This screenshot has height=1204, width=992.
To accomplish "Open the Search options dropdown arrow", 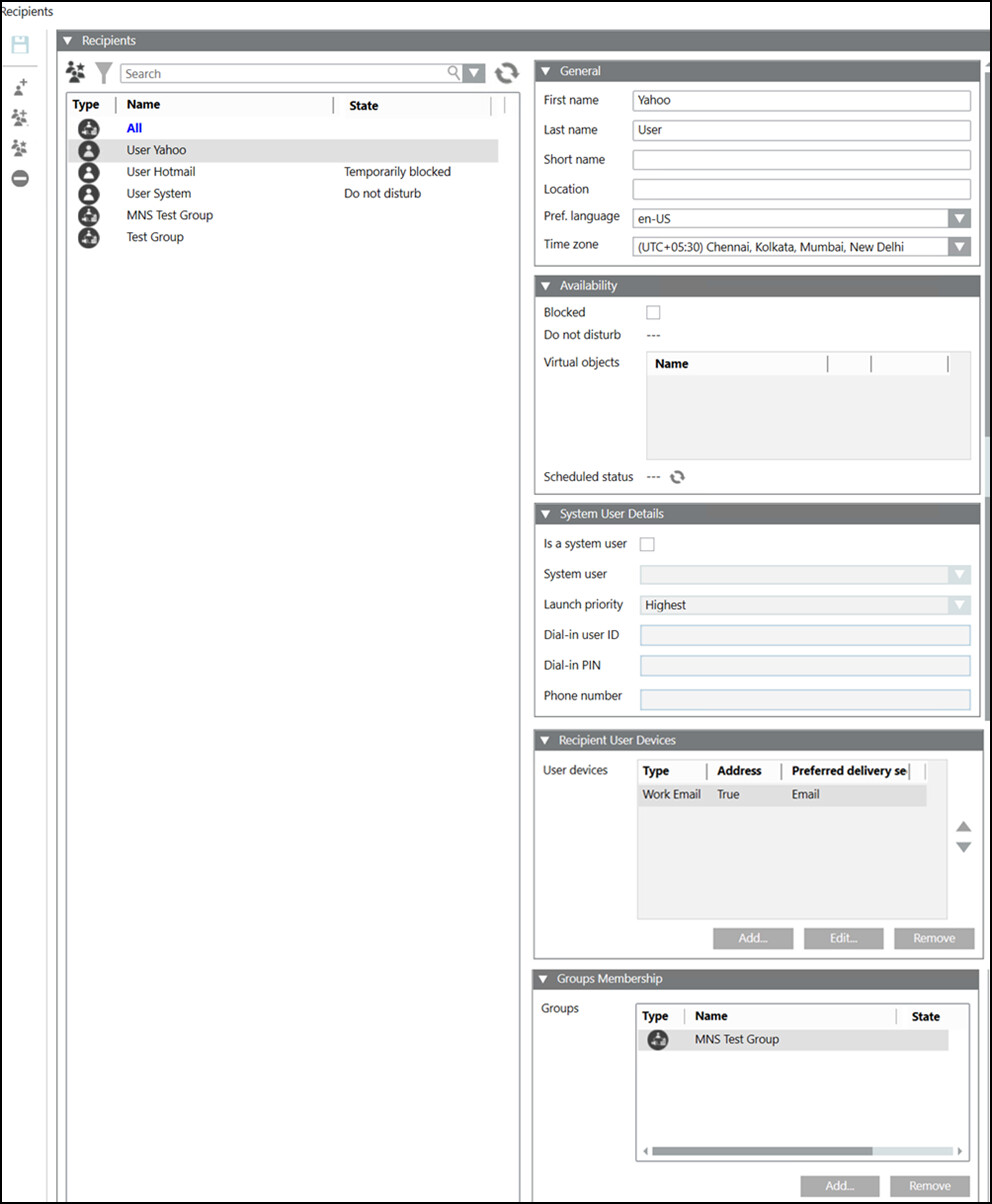I will (475, 73).
